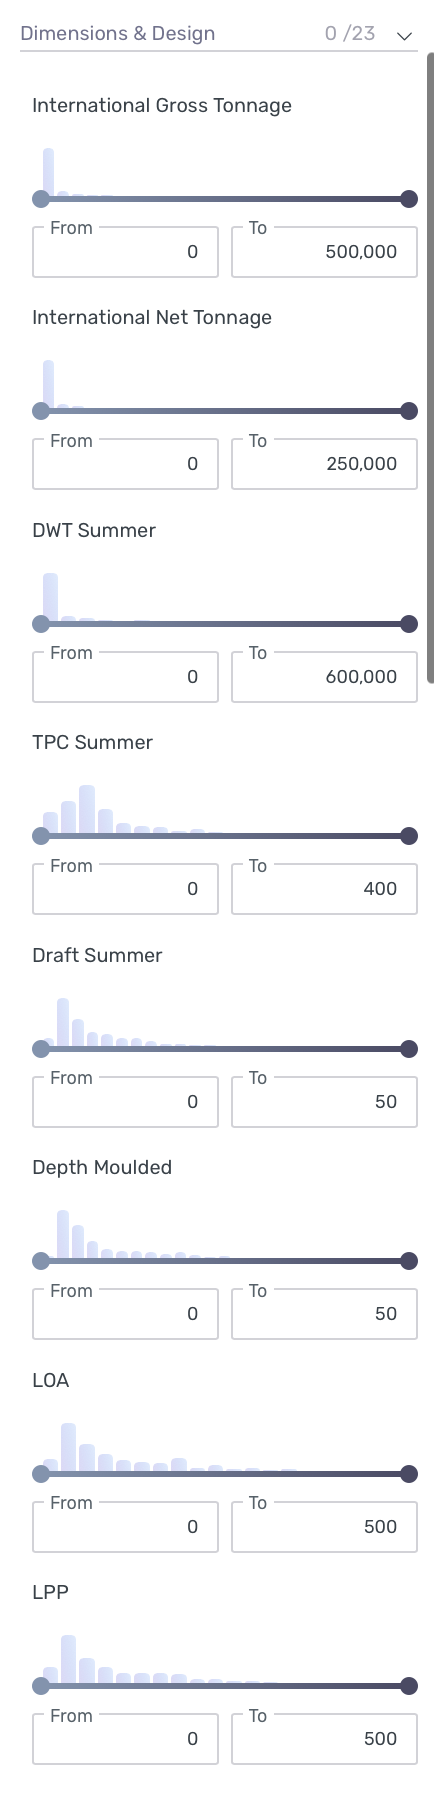Select DWT Summer right slider handle
Viewport: 434px width, 1796px height.
tap(409, 624)
